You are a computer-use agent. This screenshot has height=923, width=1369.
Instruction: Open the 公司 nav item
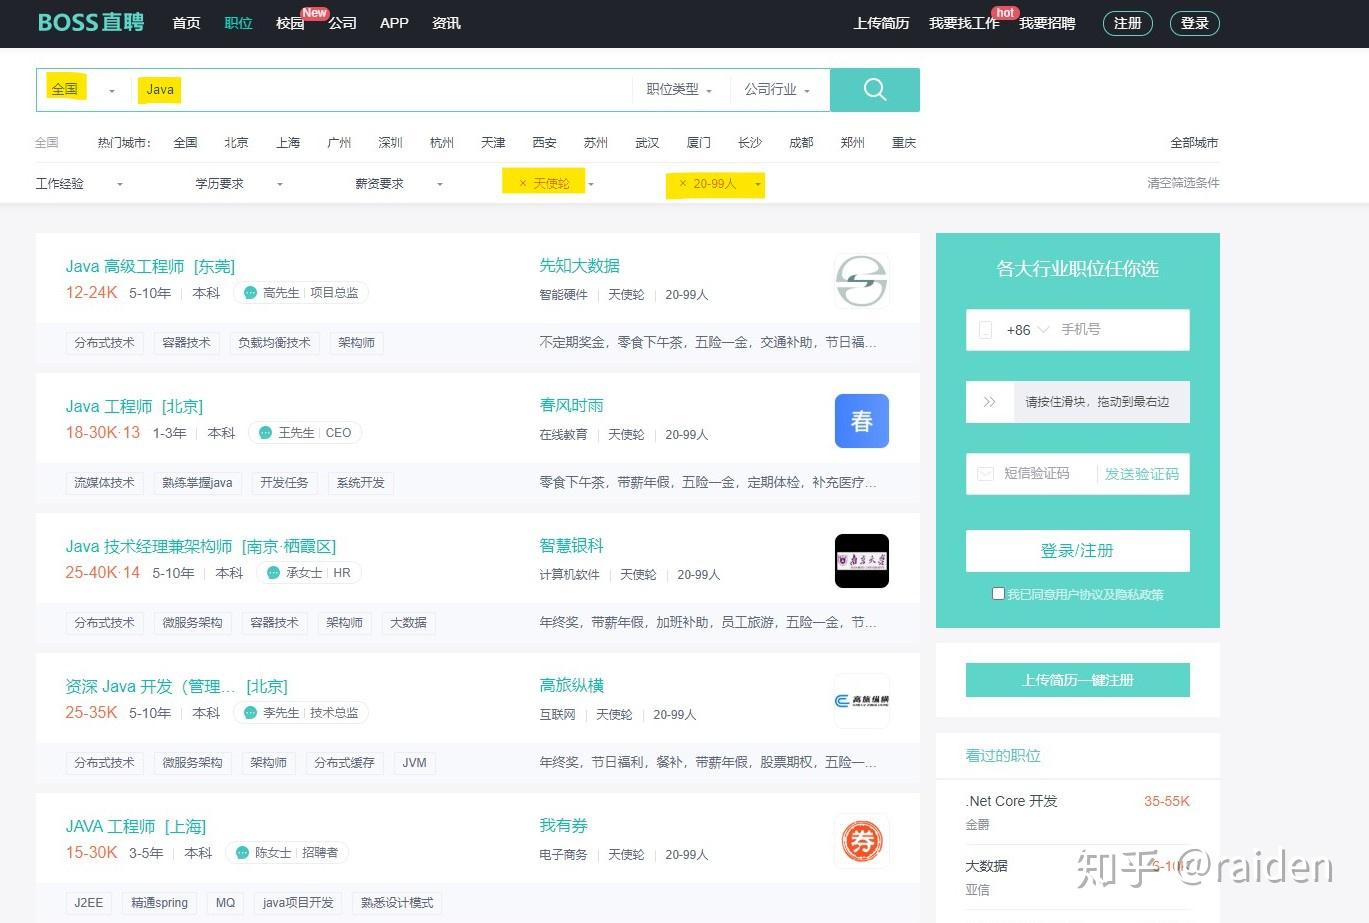342,23
